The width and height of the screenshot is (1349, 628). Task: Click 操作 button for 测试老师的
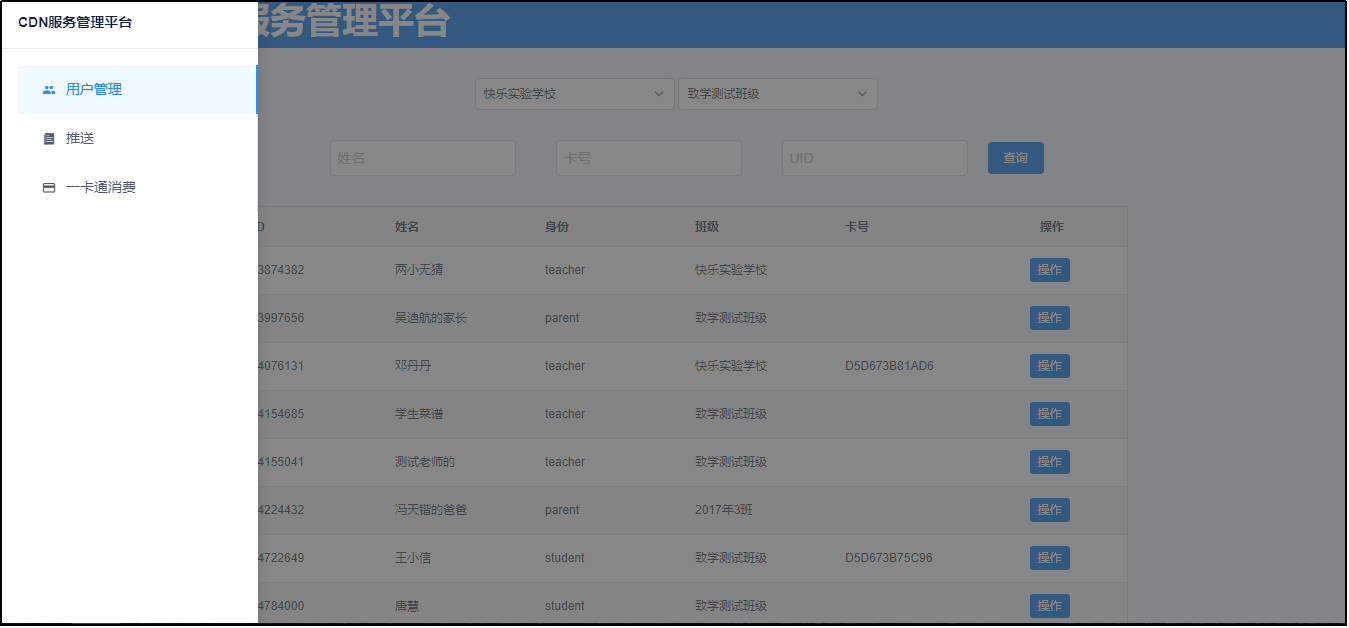tap(1049, 462)
